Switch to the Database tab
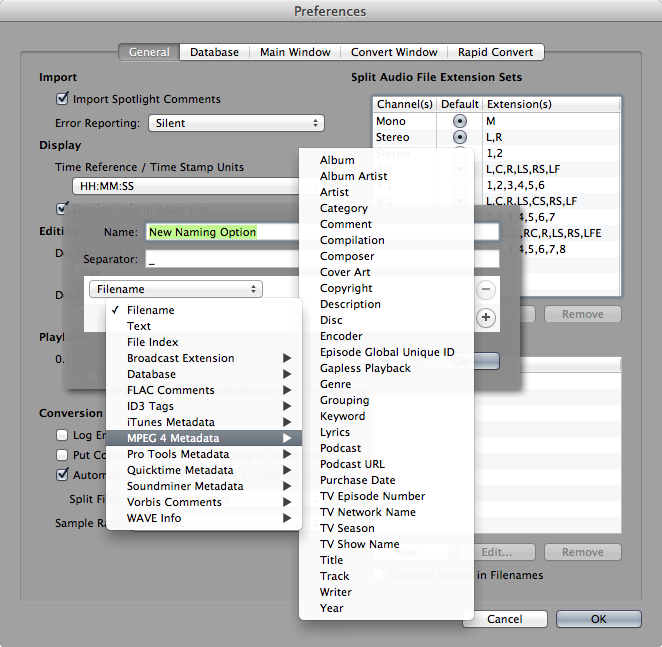 click(x=214, y=52)
